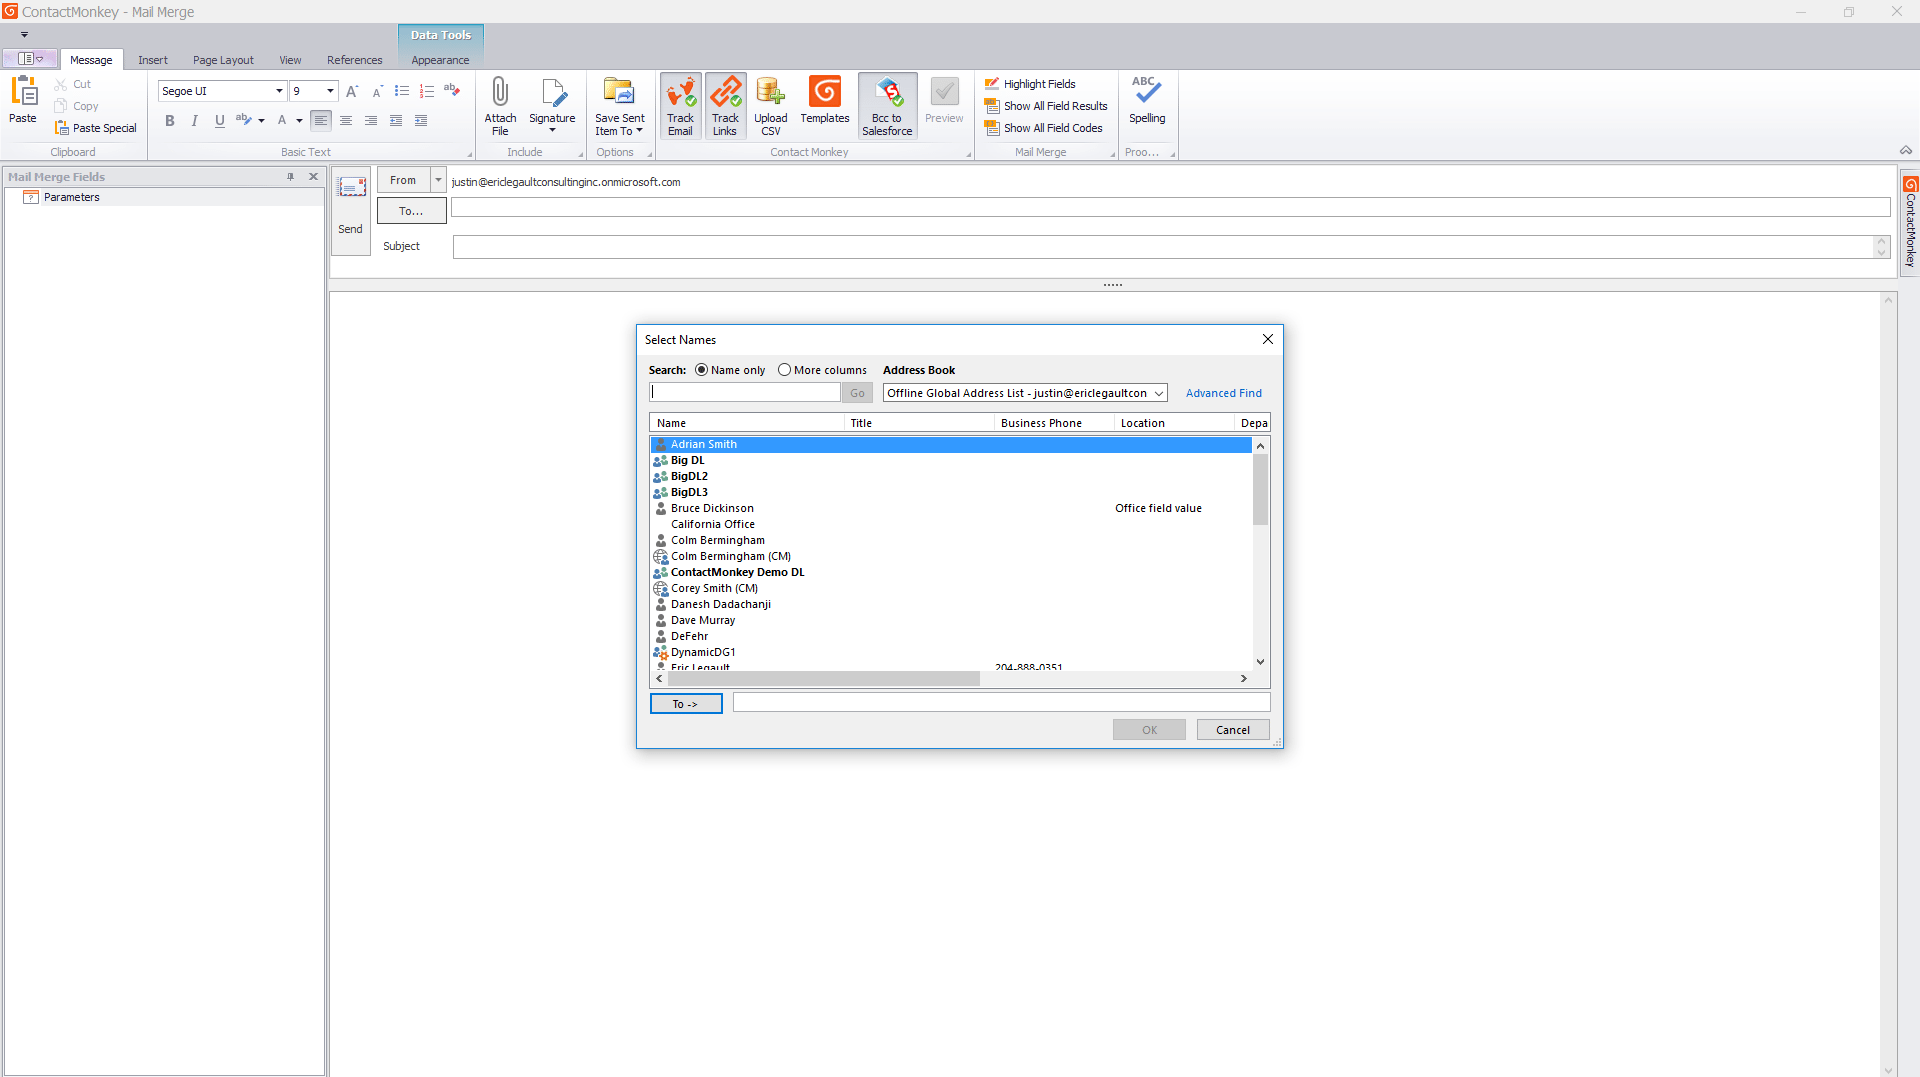Open the mail merge Preview
The width and height of the screenshot is (1920, 1077).
click(943, 104)
